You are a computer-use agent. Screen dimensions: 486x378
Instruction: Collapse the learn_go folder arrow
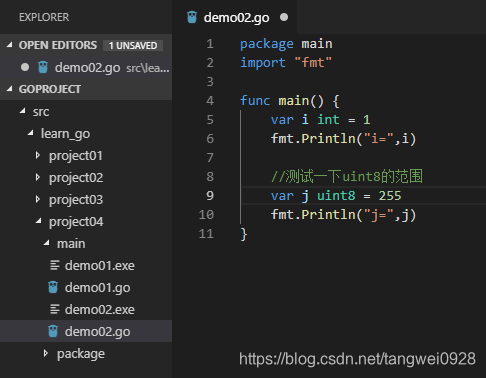tap(31, 133)
